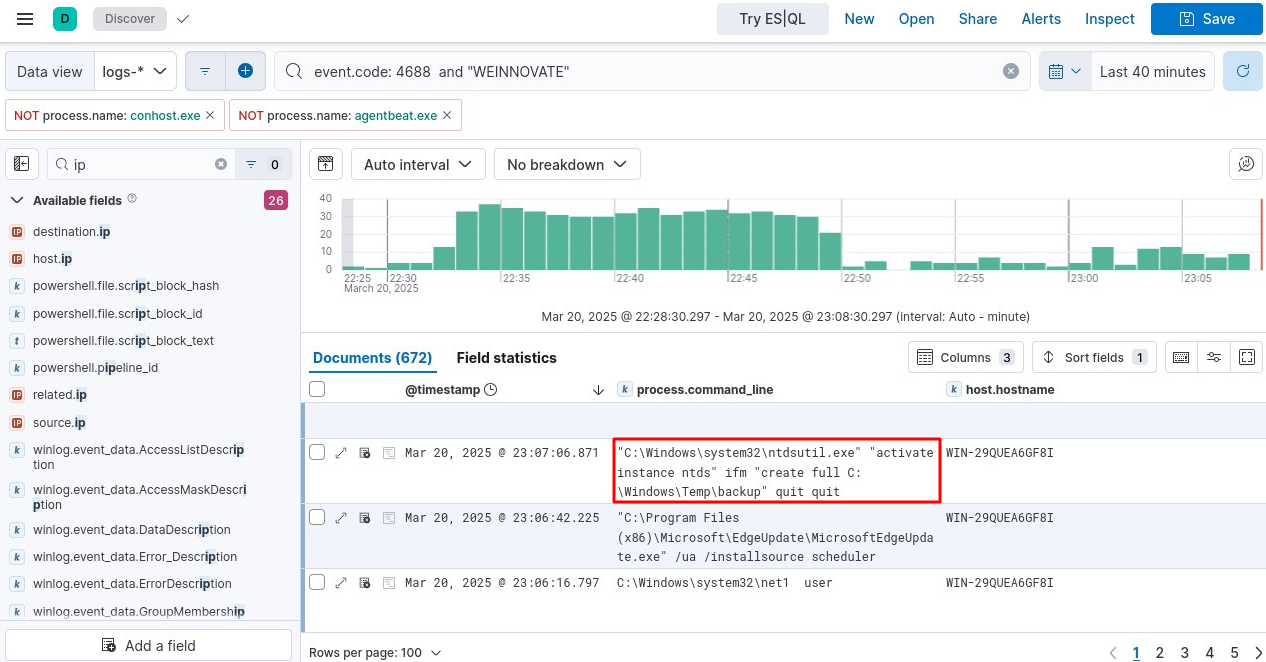Viewport: 1266px width, 662px height.
Task: Collapse the field list sidebar
Action: [x=22, y=164]
